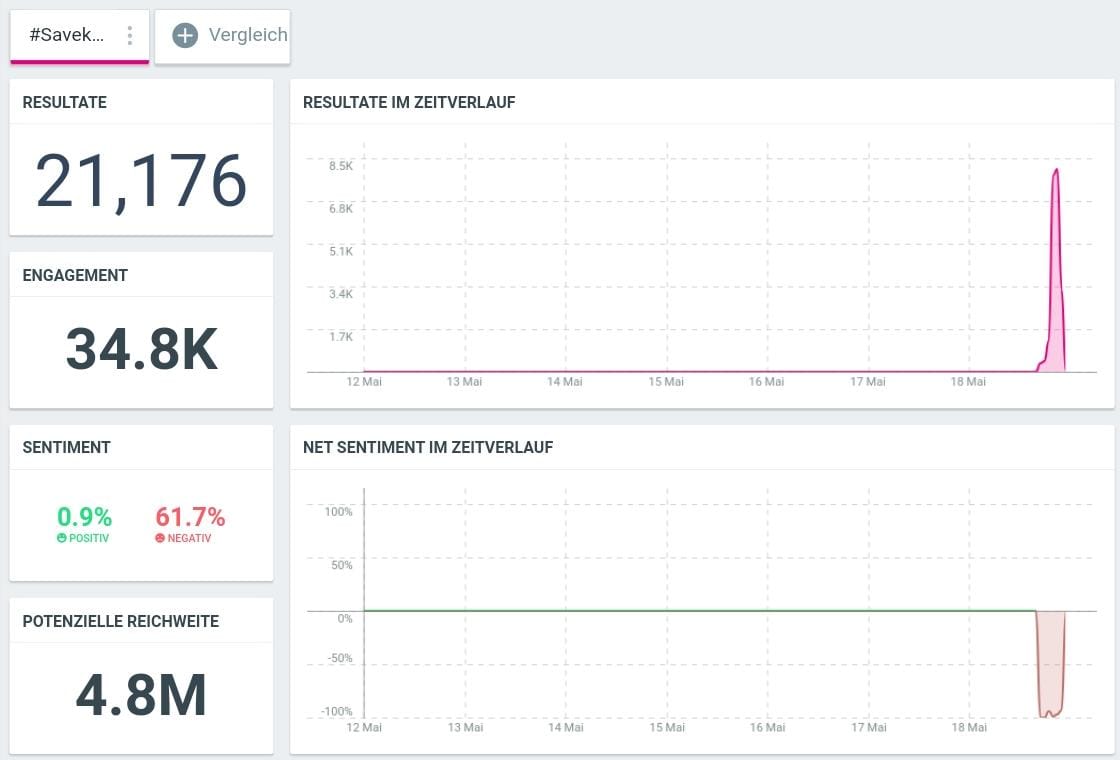Click 16 Mai on the sentiment chart axis
The width and height of the screenshot is (1120, 760).
tap(768, 727)
